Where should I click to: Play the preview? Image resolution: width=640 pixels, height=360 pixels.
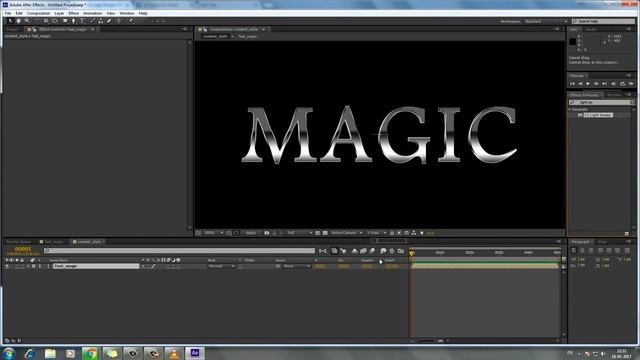coord(588,84)
